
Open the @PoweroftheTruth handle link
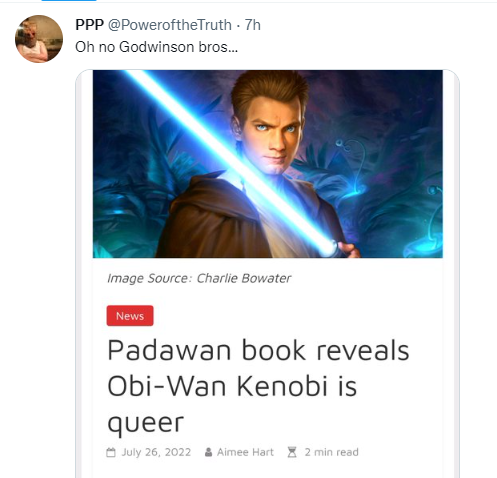[170, 25]
